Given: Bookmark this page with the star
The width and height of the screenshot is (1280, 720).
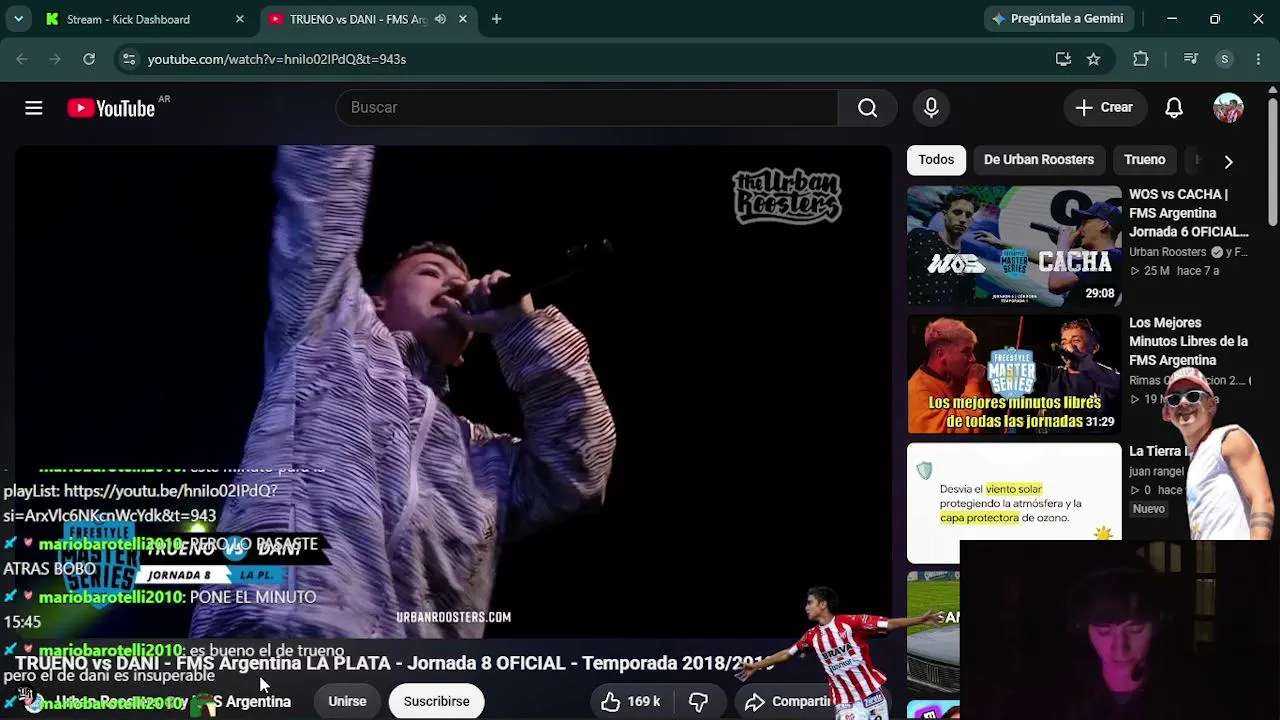Looking at the screenshot, I should (x=1094, y=59).
